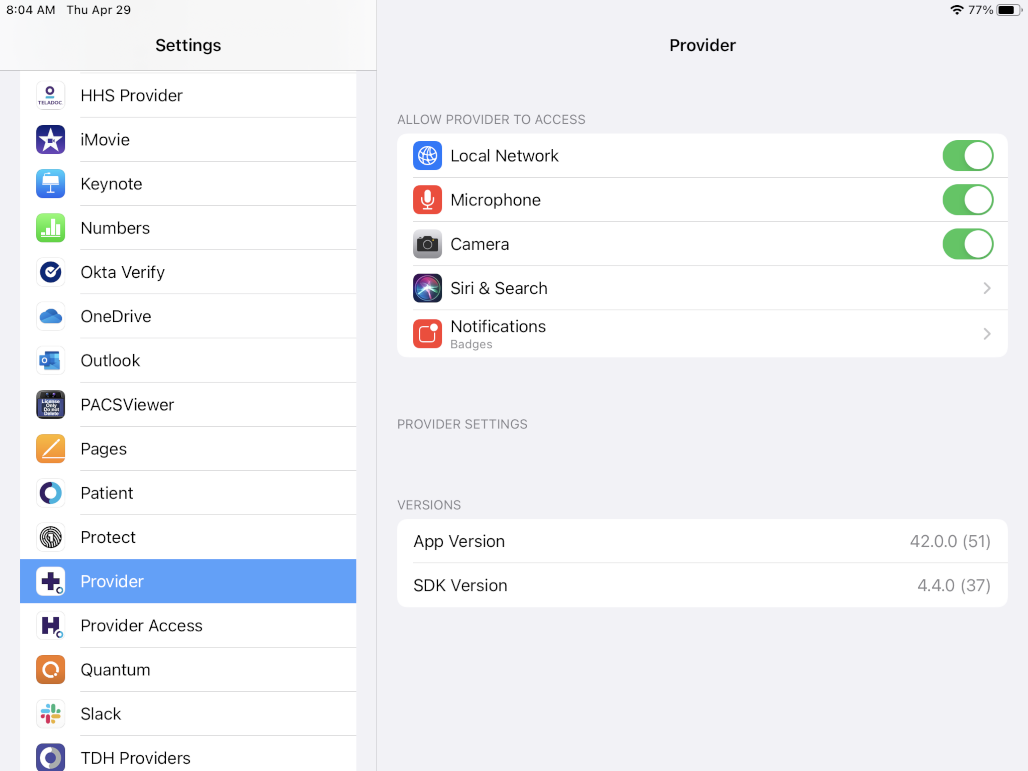Disable Local Network access toggle
The image size is (1028, 771).
point(968,156)
